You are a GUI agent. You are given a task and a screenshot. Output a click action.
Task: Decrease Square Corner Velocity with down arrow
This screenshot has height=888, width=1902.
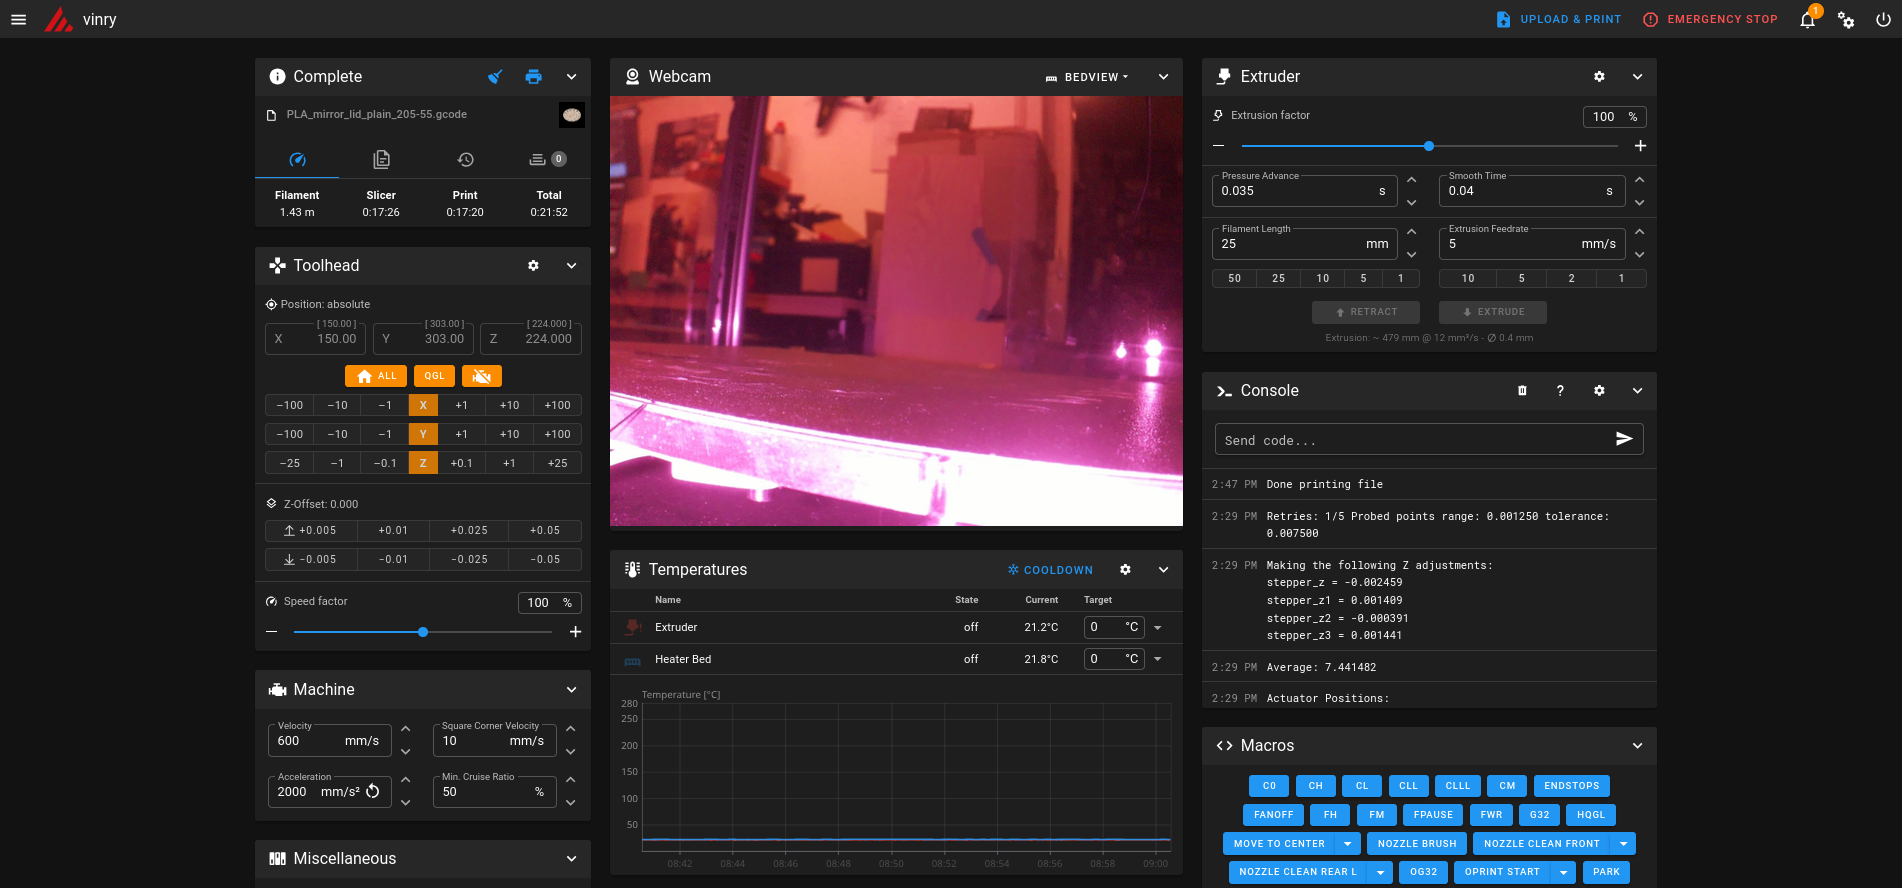[x=570, y=752]
